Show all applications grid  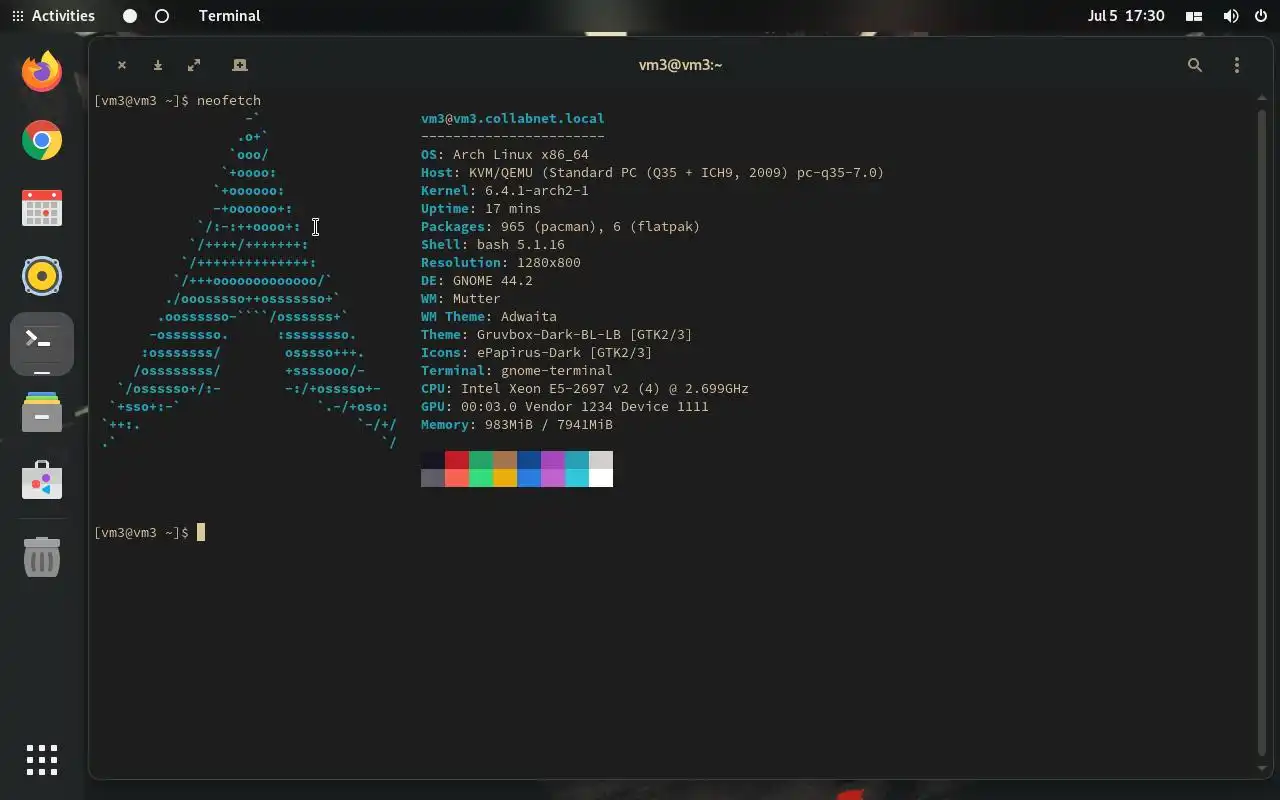tap(42, 760)
